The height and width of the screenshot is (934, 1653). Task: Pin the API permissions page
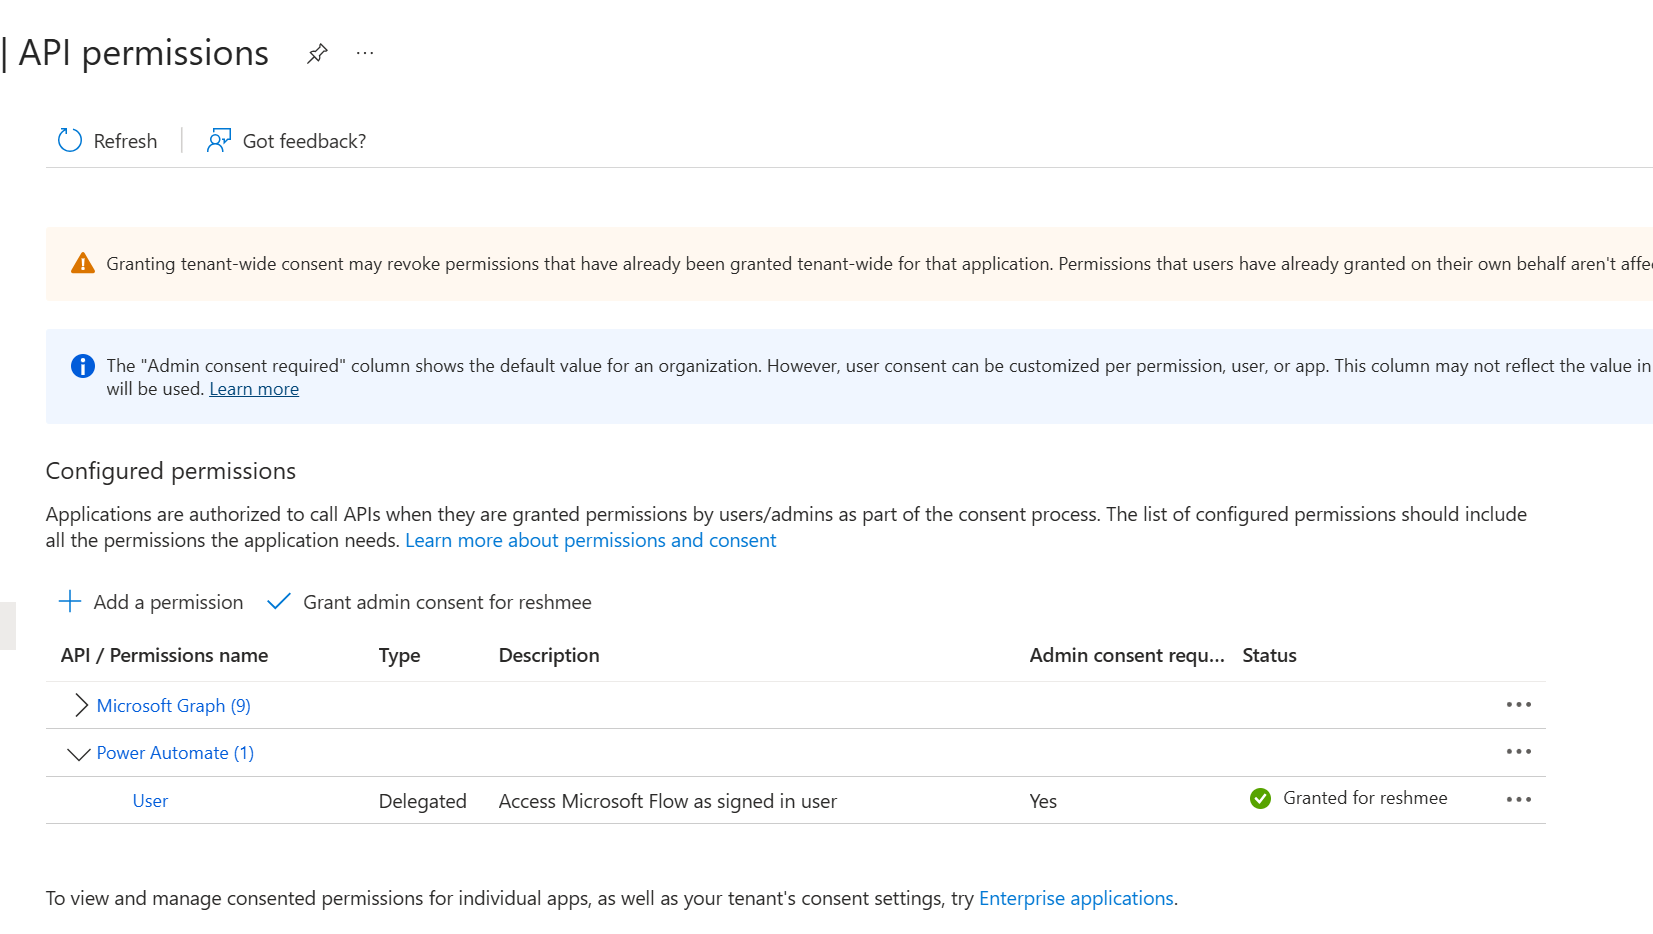pyautogui.click(x=317, y=53)
